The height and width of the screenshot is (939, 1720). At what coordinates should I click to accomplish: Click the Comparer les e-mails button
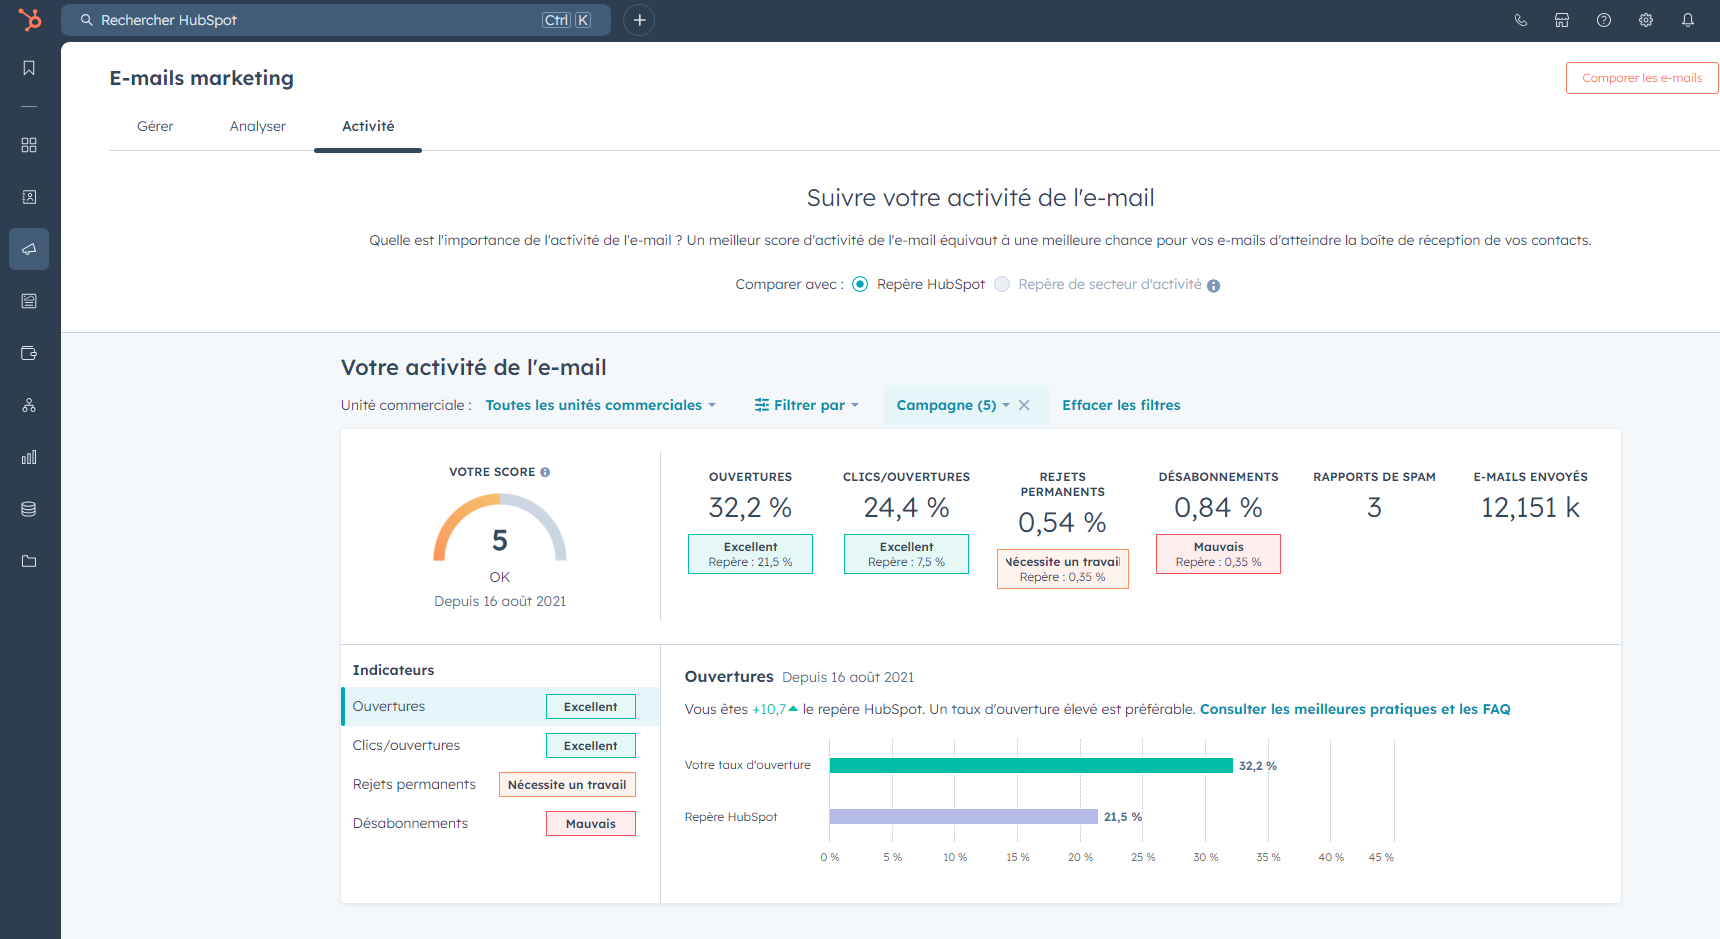tap(1642, 78)
